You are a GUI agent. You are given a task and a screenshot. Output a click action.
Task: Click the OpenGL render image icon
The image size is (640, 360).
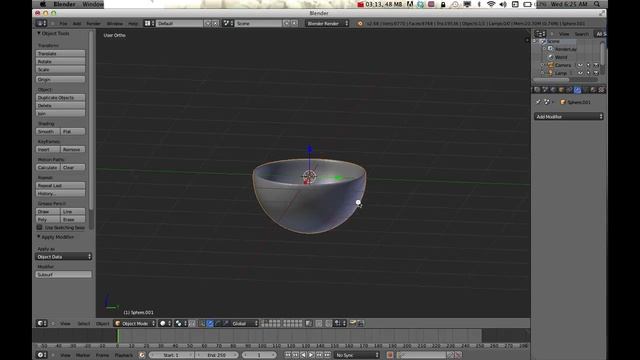(353, 323)
